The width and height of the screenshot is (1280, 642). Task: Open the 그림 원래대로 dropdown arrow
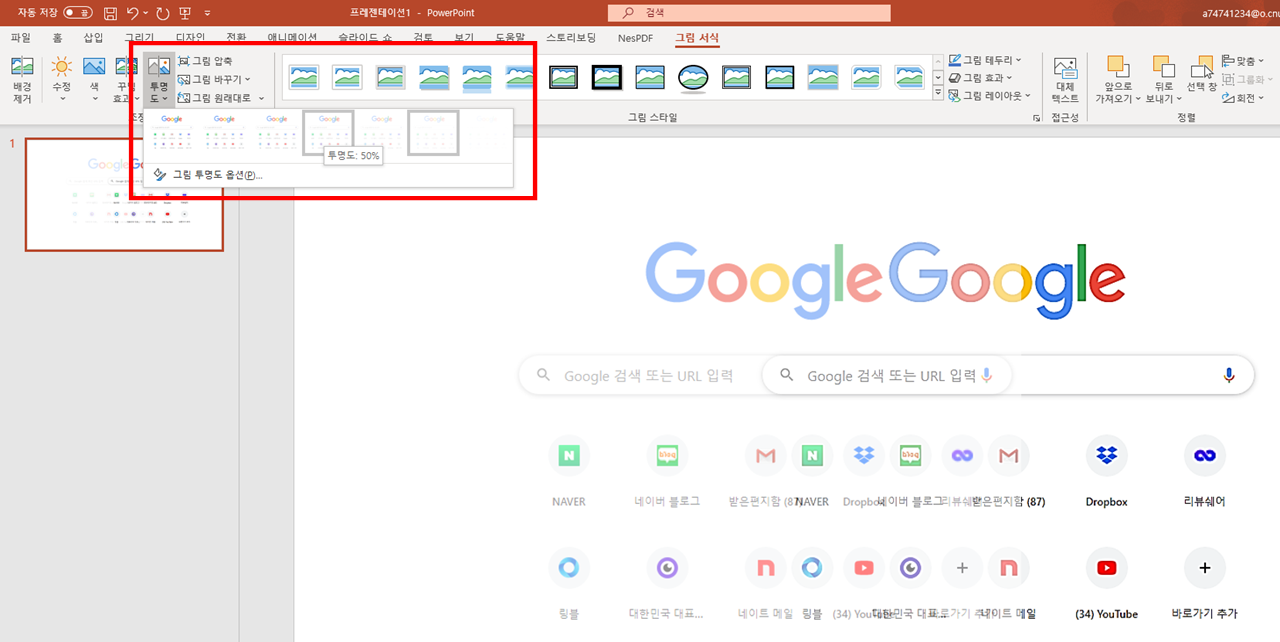point(261,98)
